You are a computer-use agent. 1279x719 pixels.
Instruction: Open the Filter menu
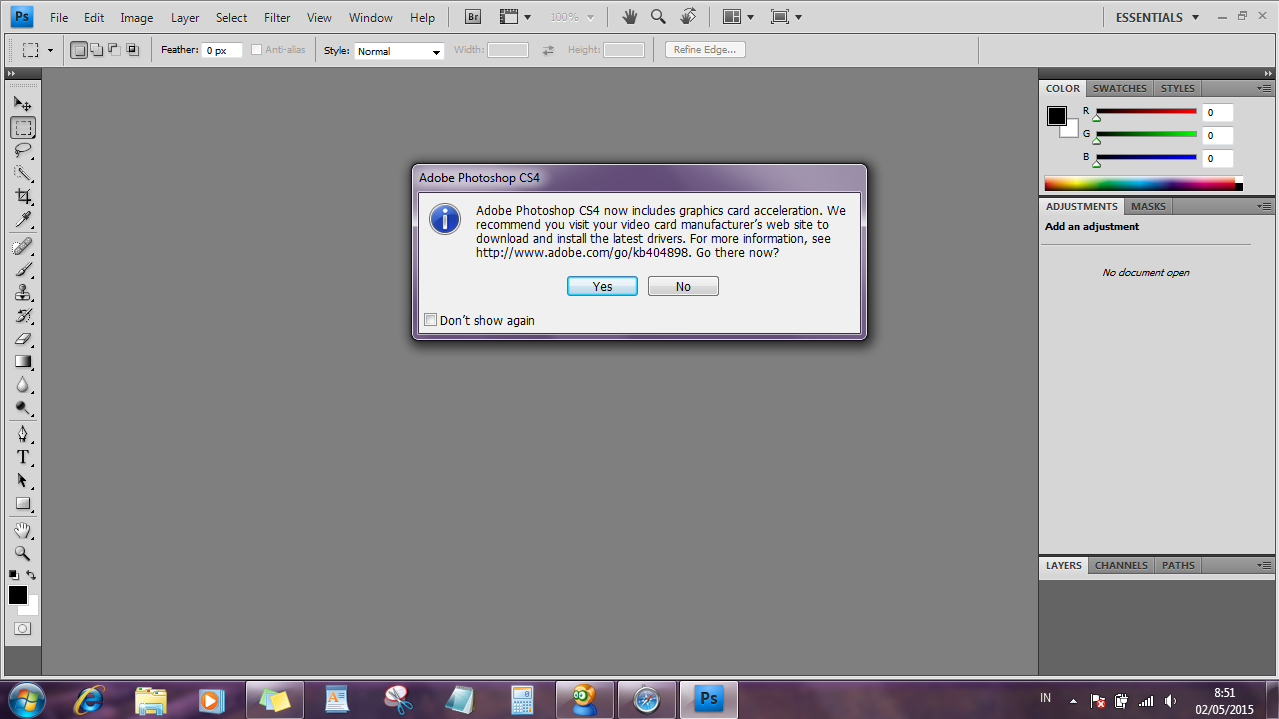click(x=277, y=17)
